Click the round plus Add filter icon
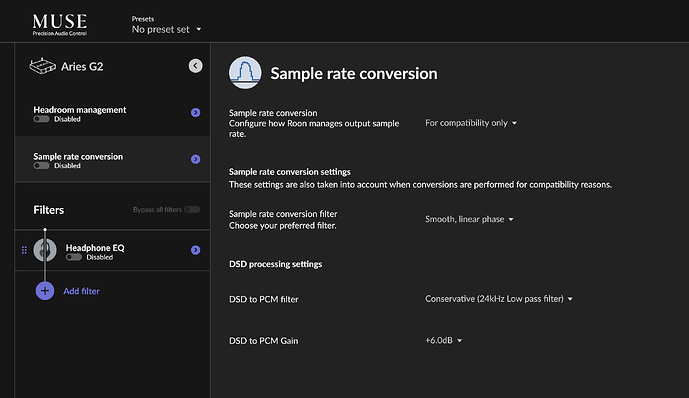This screenshot has height=398, width=689. [x=45, y=291]
